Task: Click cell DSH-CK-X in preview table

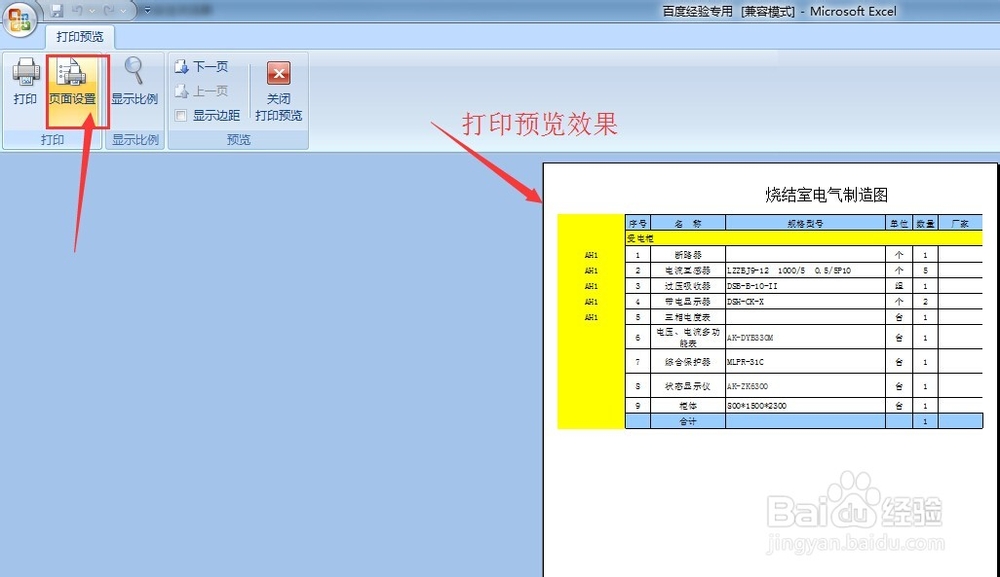Action: point(805,302)
